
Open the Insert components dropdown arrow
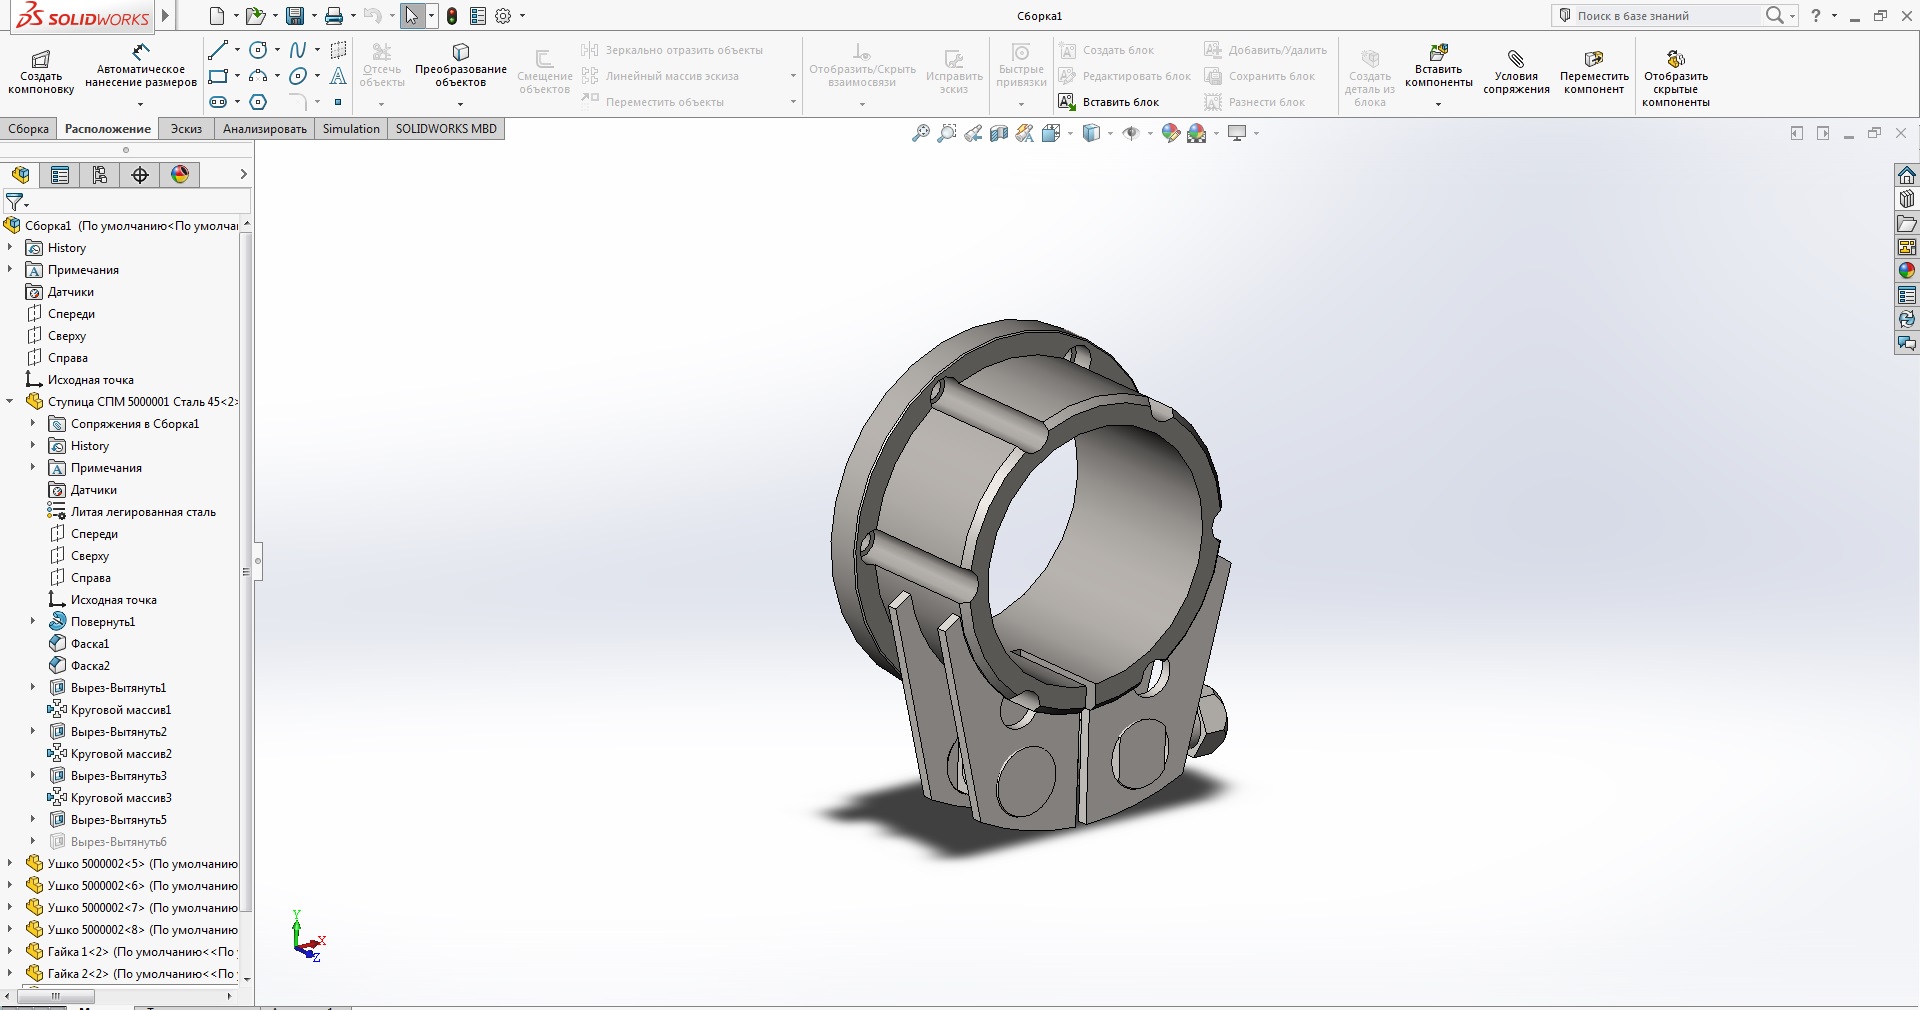1438,104
